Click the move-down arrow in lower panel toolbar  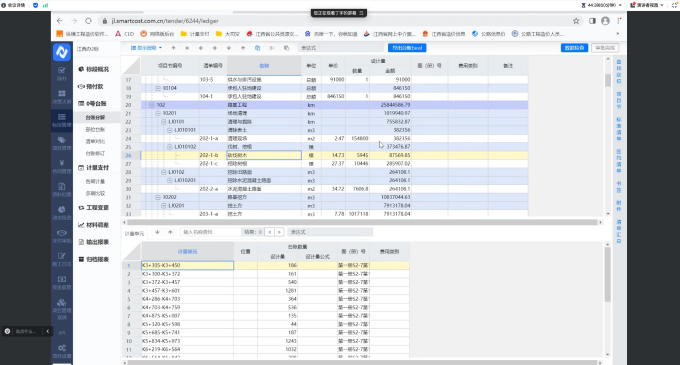coord(157,232)
